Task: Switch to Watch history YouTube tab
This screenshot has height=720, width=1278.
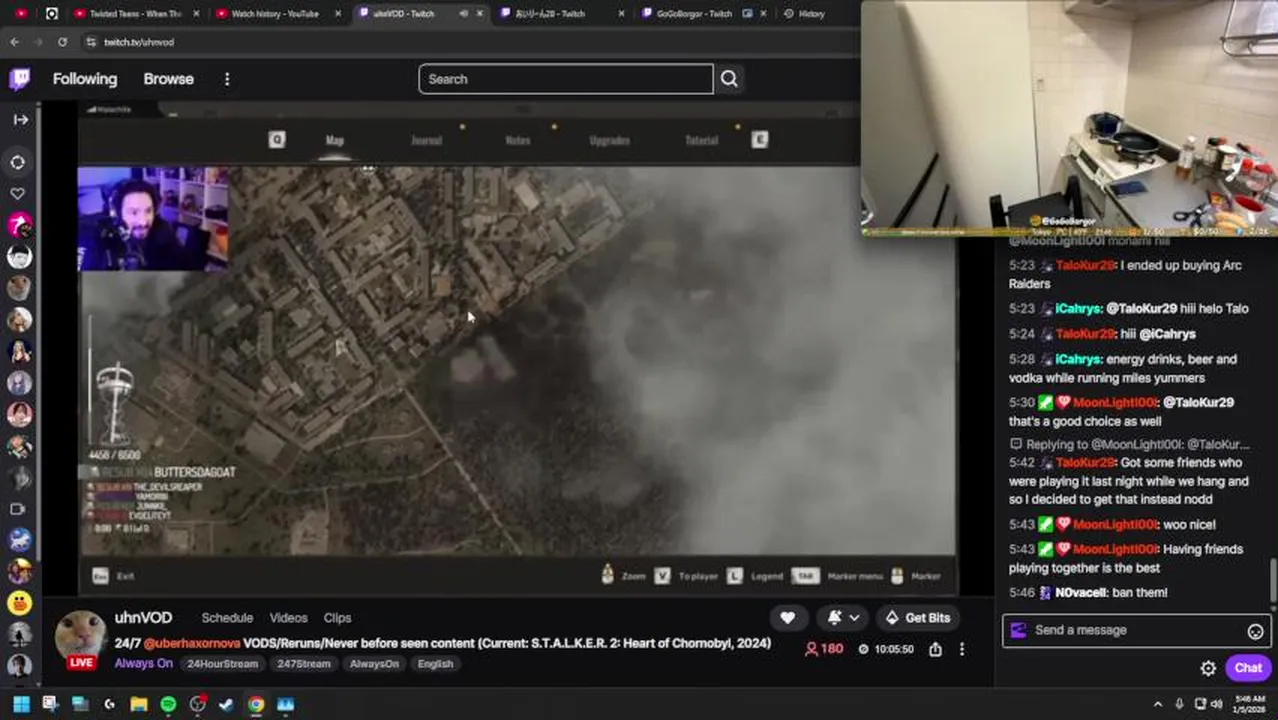Action: point(274,14)
